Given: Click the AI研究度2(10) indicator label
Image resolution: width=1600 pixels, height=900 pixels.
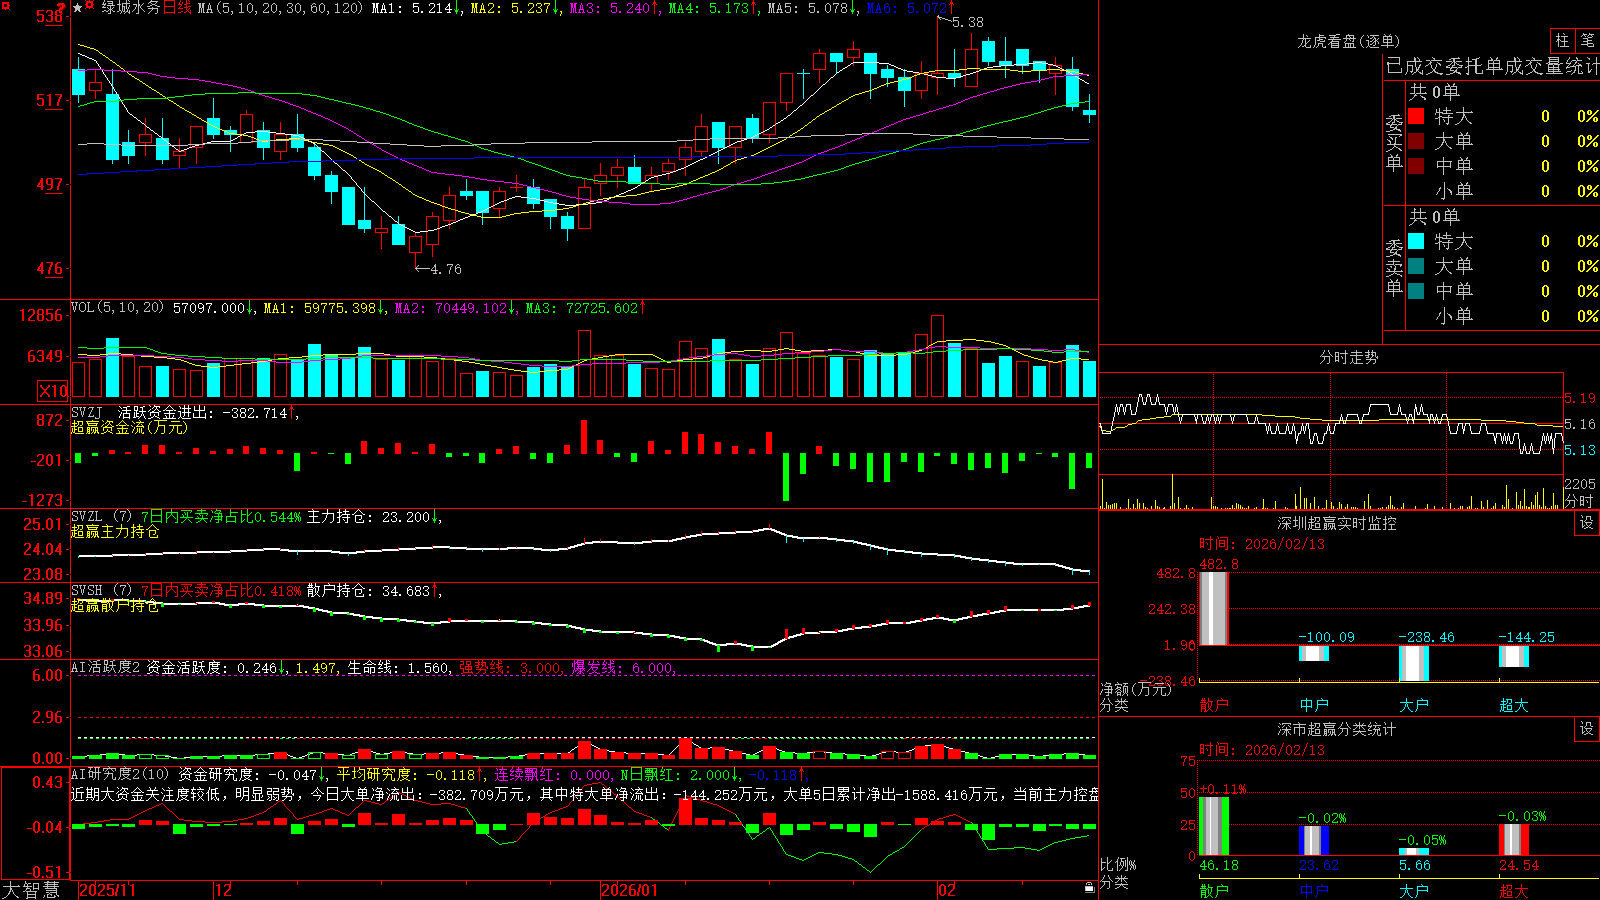Looking at the screenshot, I should coord(121,774).
